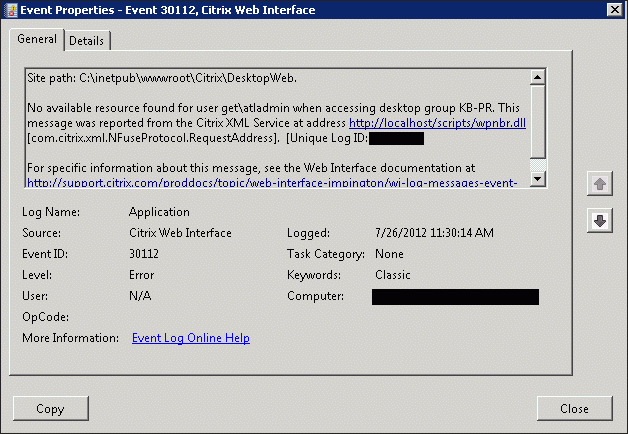This screenshot has height=434, width=628.
Task: Open the Event Log Online Help link
Action: pos(191,338)
